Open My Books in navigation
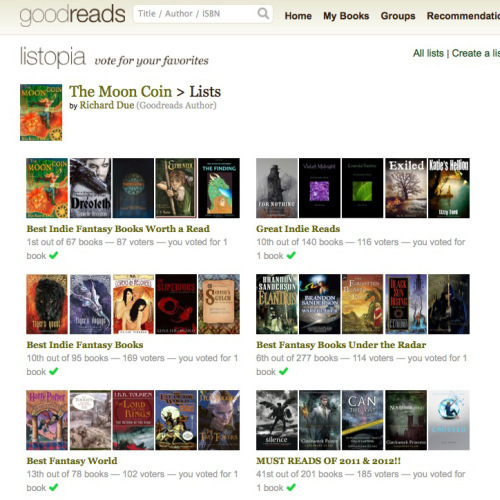 346,16
